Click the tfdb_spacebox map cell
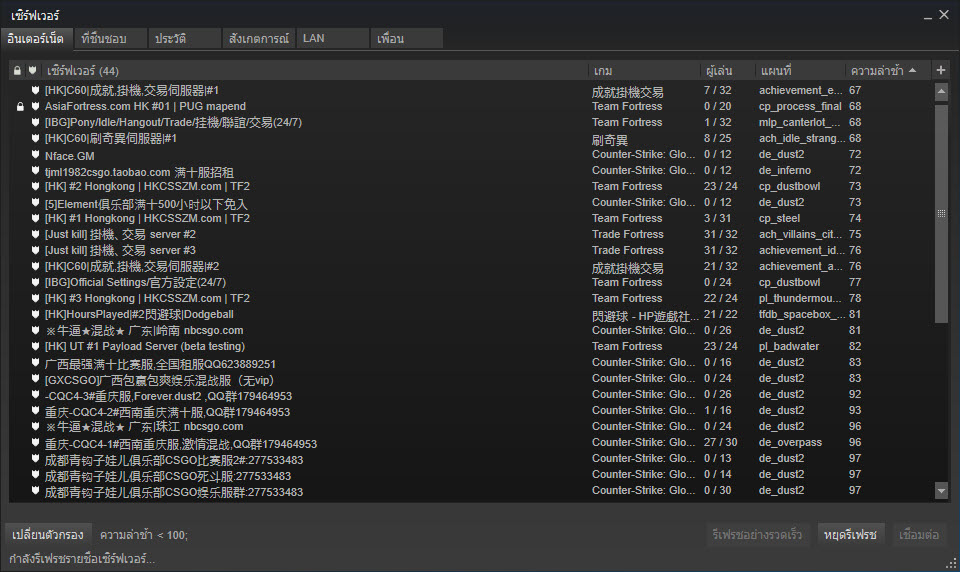960x572 pixels. click(x=801, y=314)
